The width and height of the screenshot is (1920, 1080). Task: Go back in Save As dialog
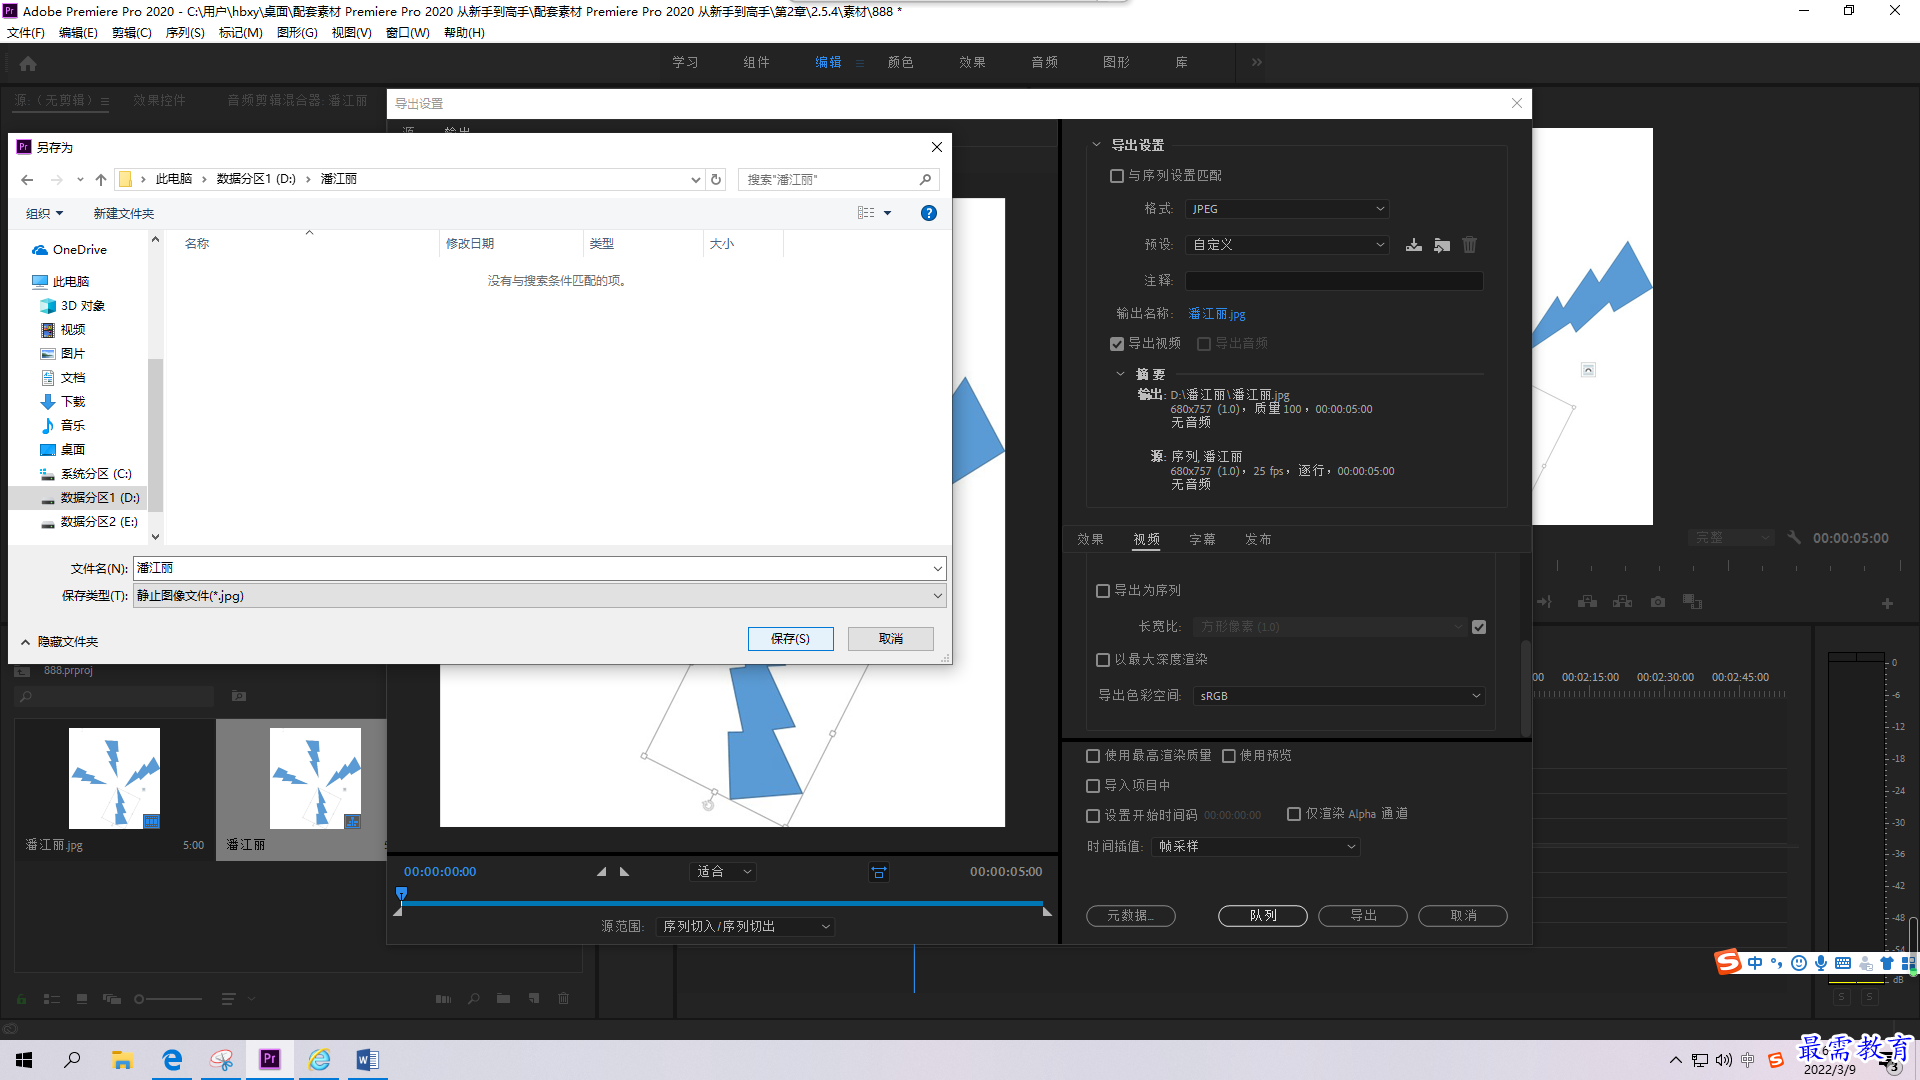(x=27, y=180)
